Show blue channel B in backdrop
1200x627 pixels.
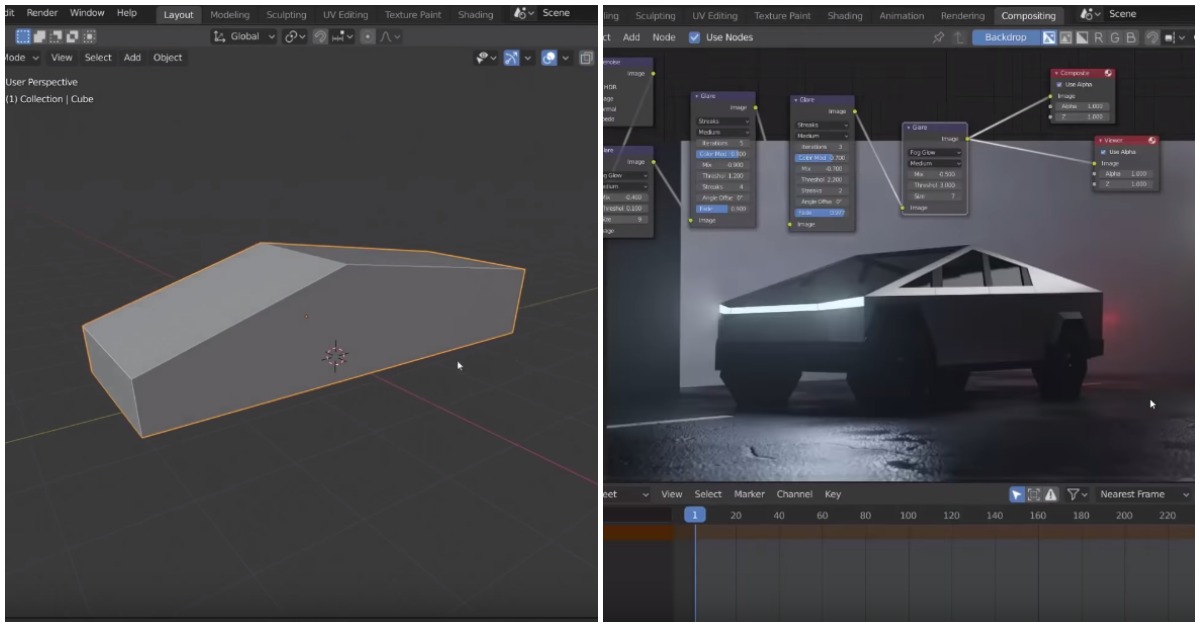(x=1131, y=38)
